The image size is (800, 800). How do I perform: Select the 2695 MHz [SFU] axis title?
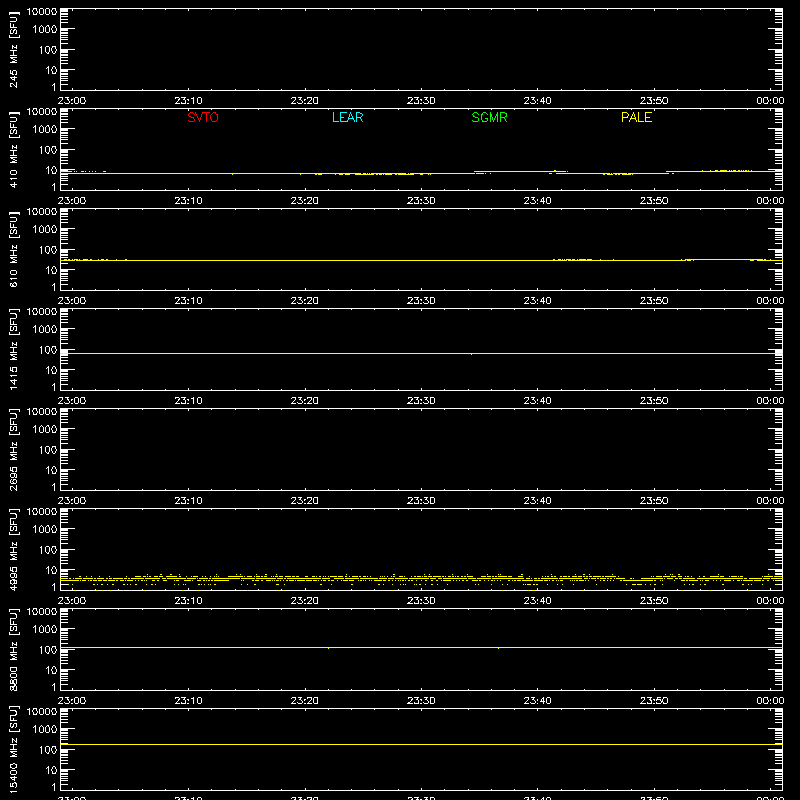(13, 449)
